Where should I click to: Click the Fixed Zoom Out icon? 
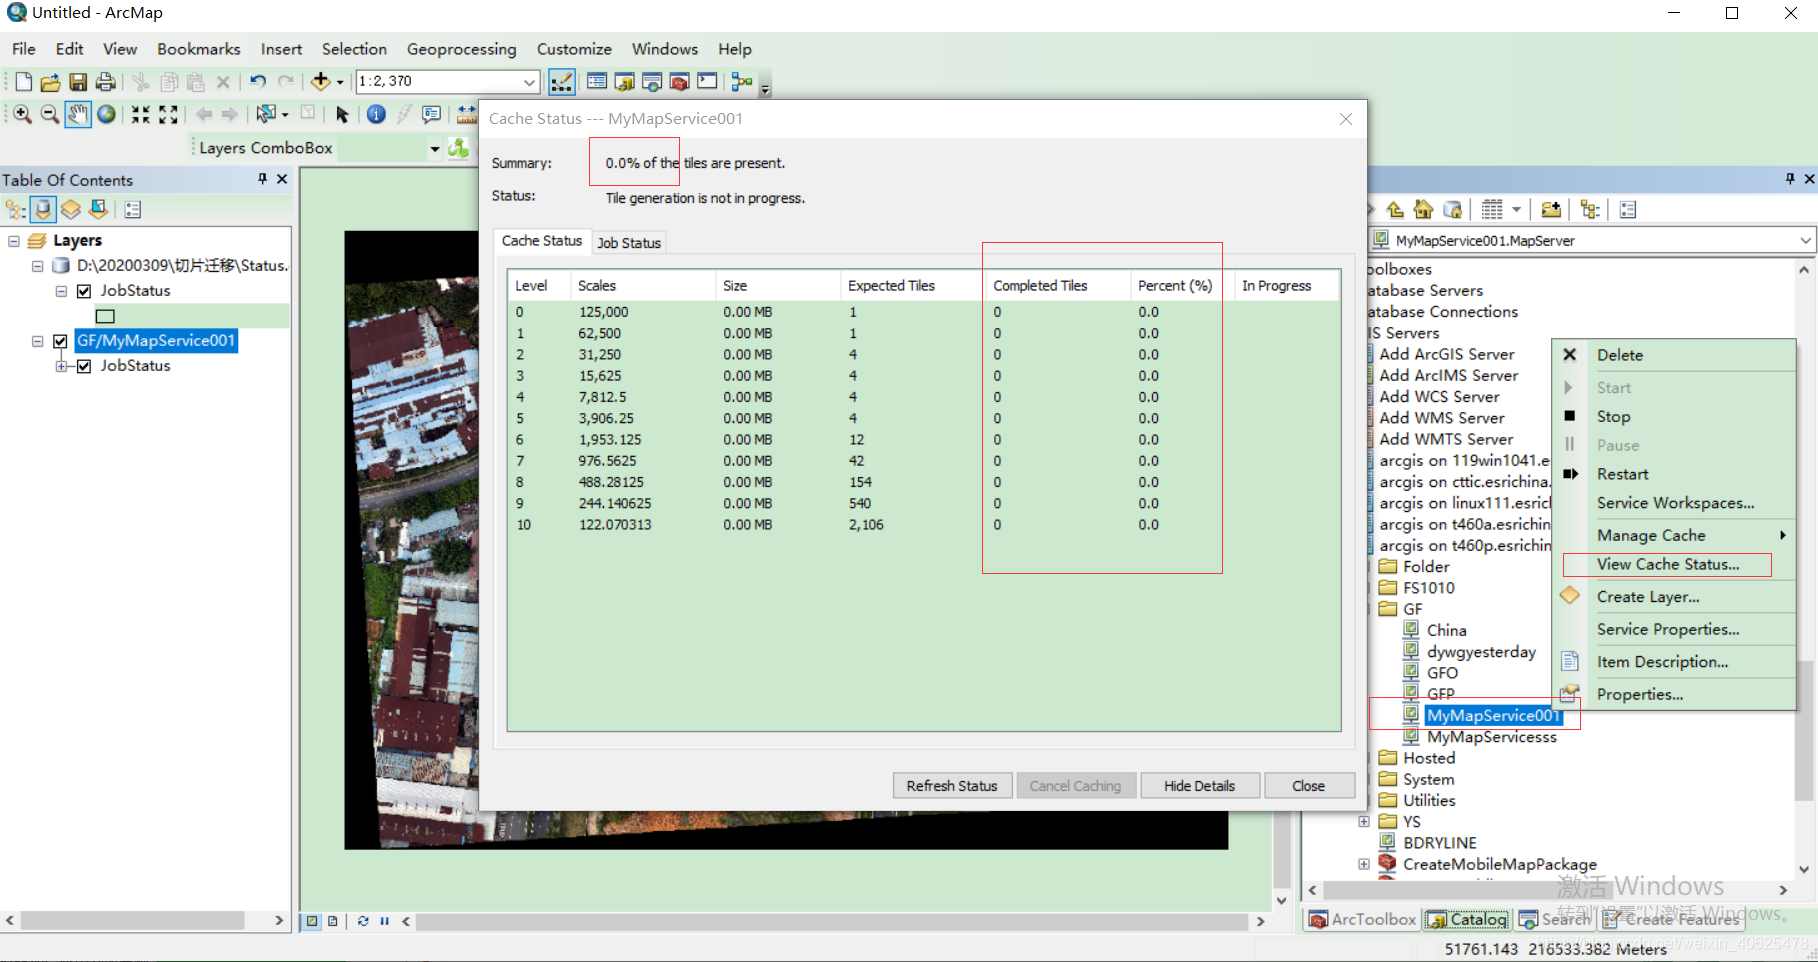click(x=168, y=115)
